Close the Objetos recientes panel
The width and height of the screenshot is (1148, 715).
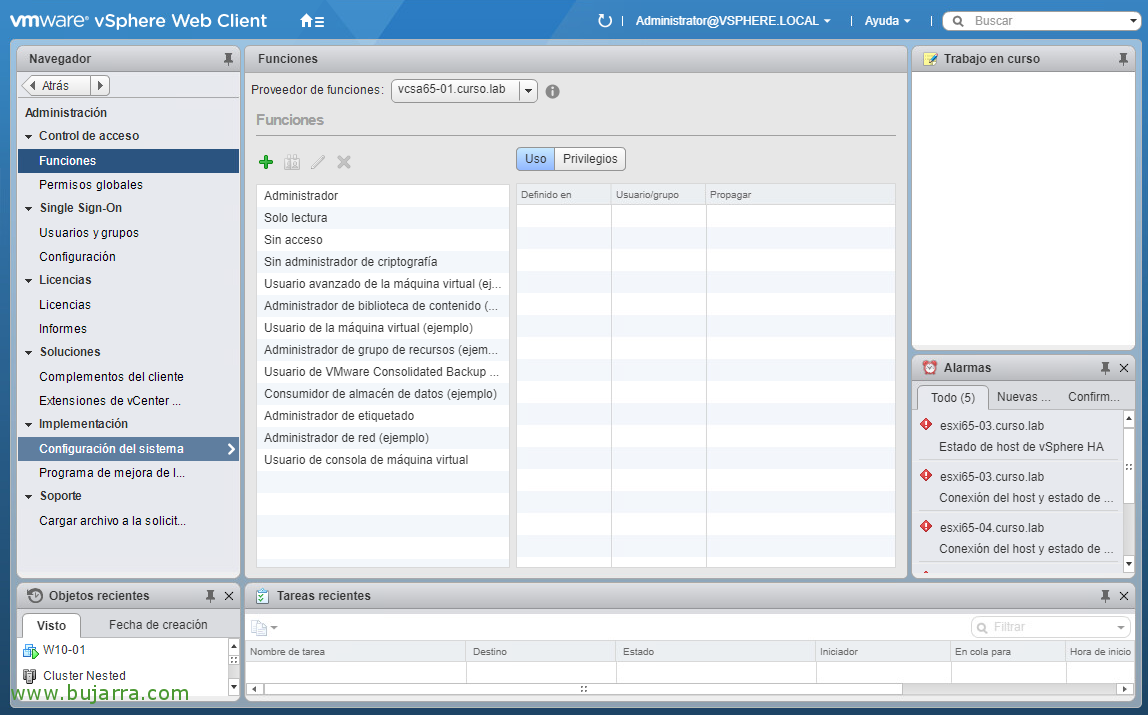pyautogui.click(x=229, y=596)
